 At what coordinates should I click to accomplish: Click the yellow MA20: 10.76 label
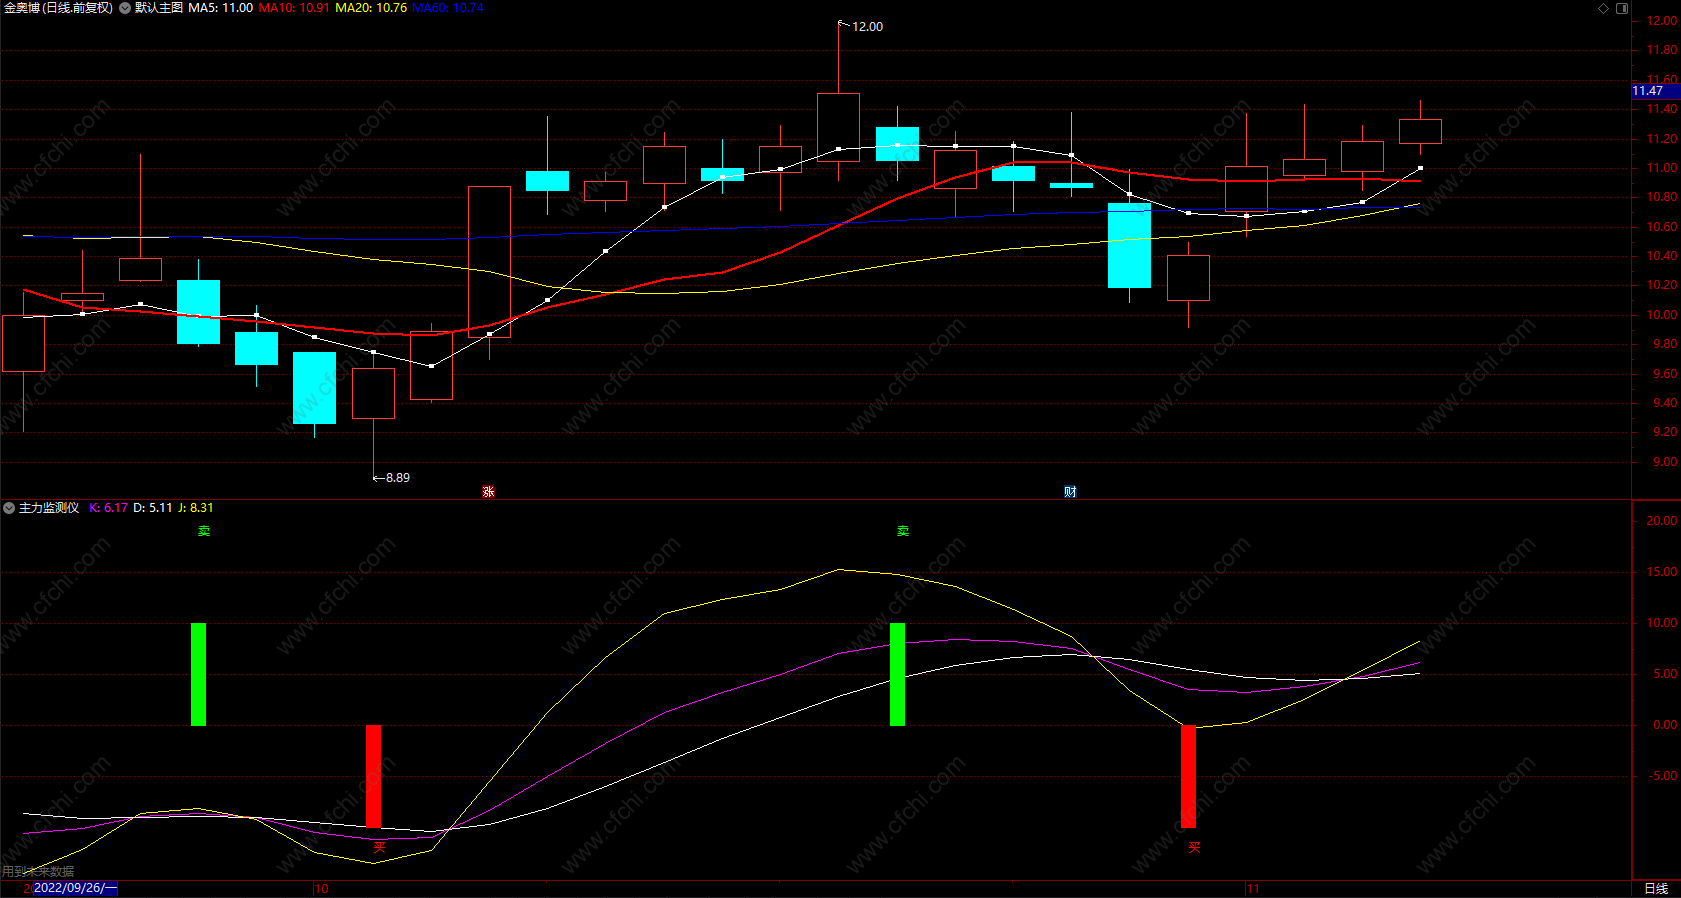(x=371, y=8)
